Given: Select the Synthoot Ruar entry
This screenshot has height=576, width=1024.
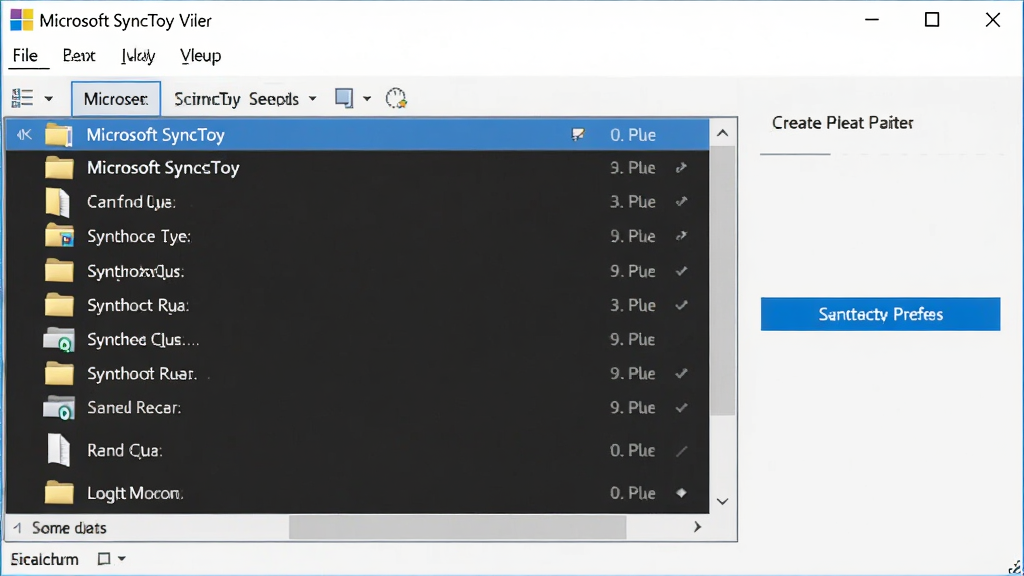Looking at the screenshot, I should tap(357, 374).
